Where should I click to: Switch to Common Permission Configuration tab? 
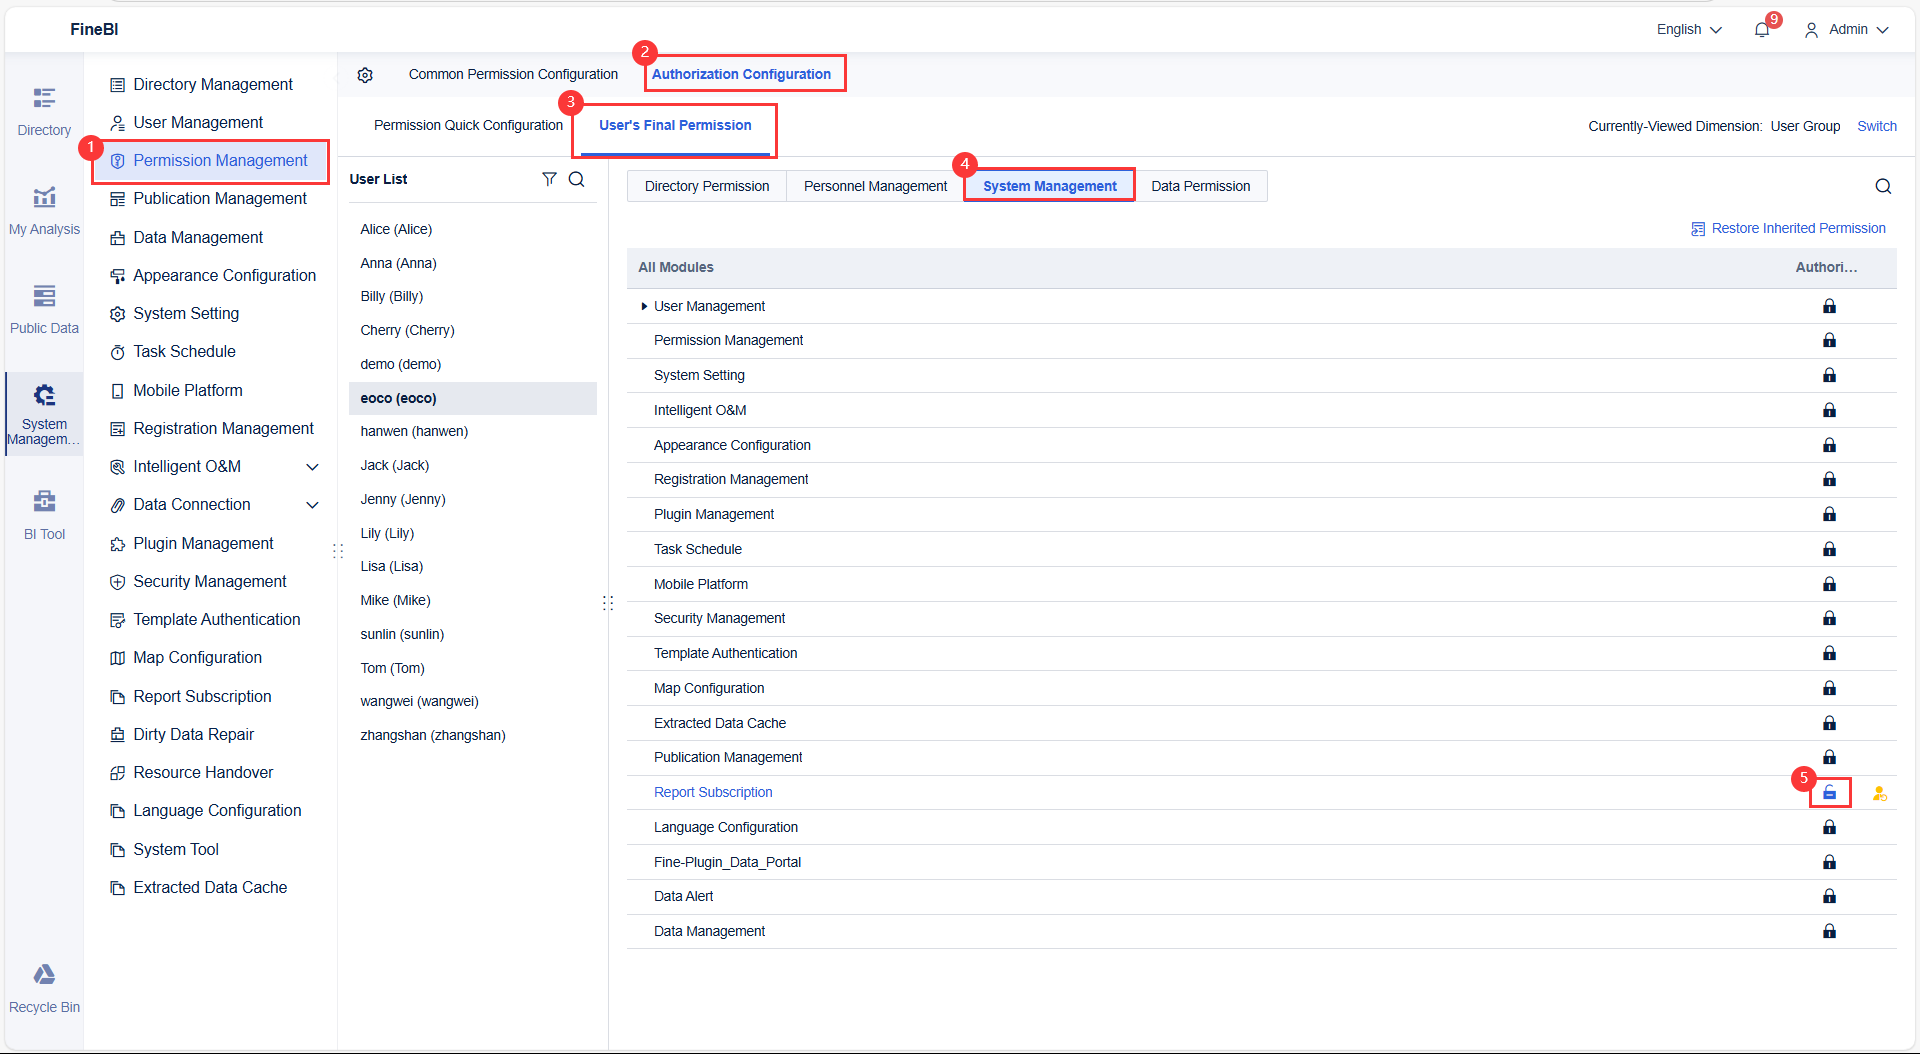(513, 75)
